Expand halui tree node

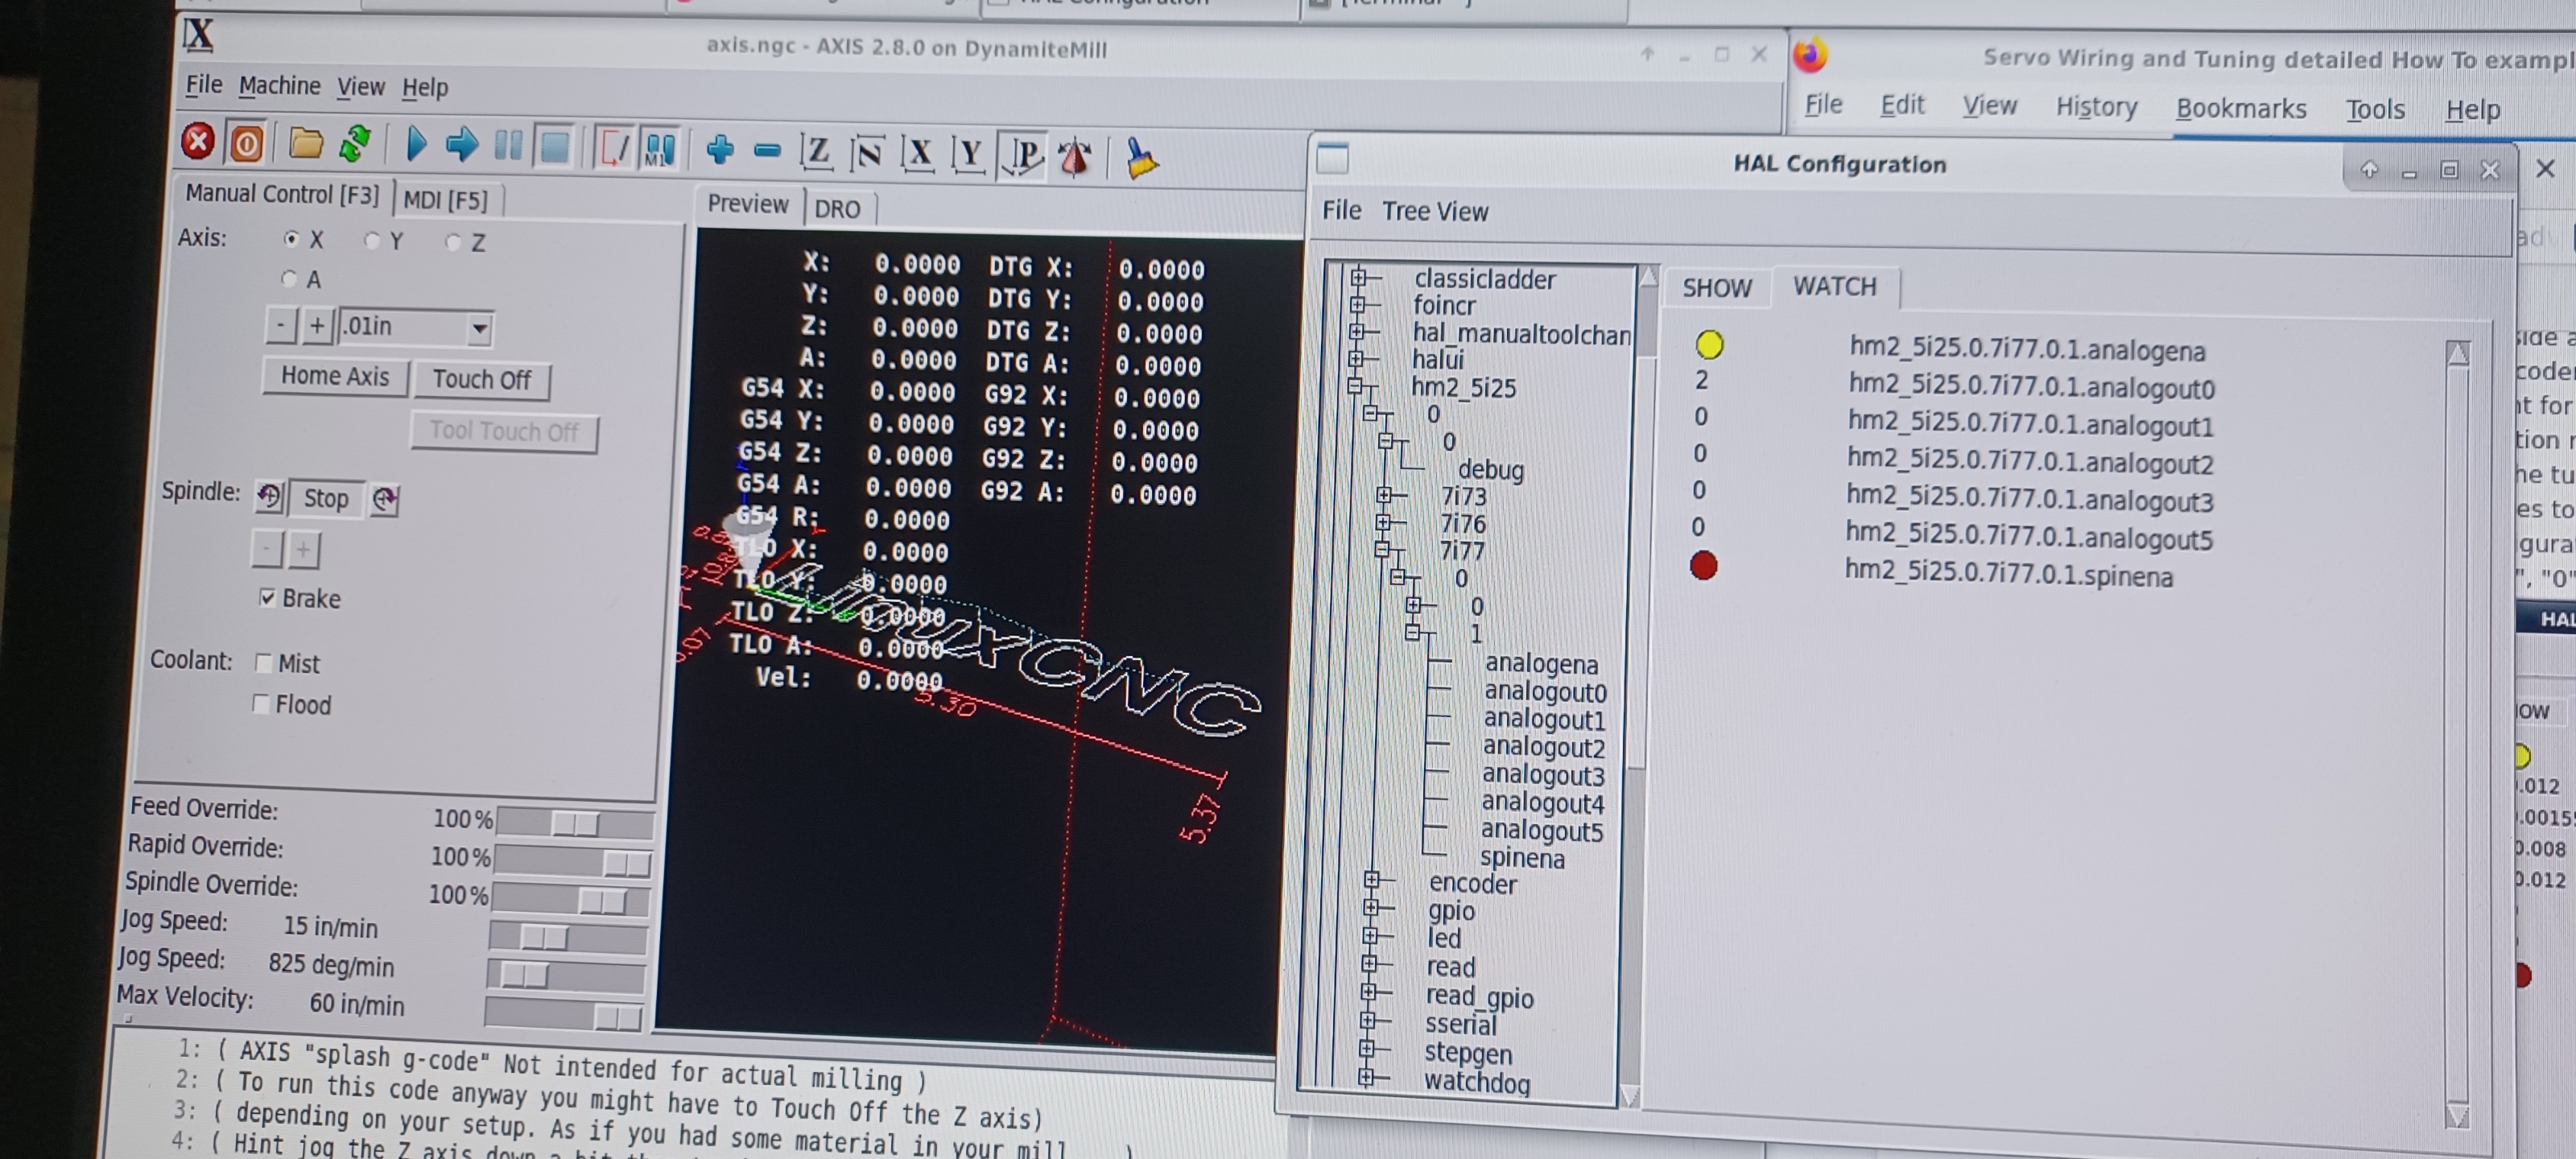point(1356,358)
